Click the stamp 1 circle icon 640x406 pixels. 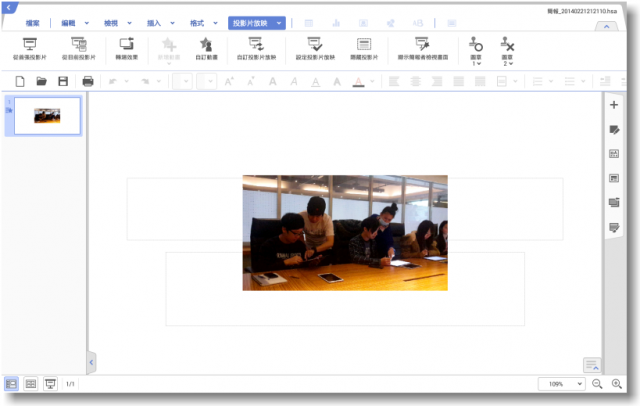click(476, 44)
